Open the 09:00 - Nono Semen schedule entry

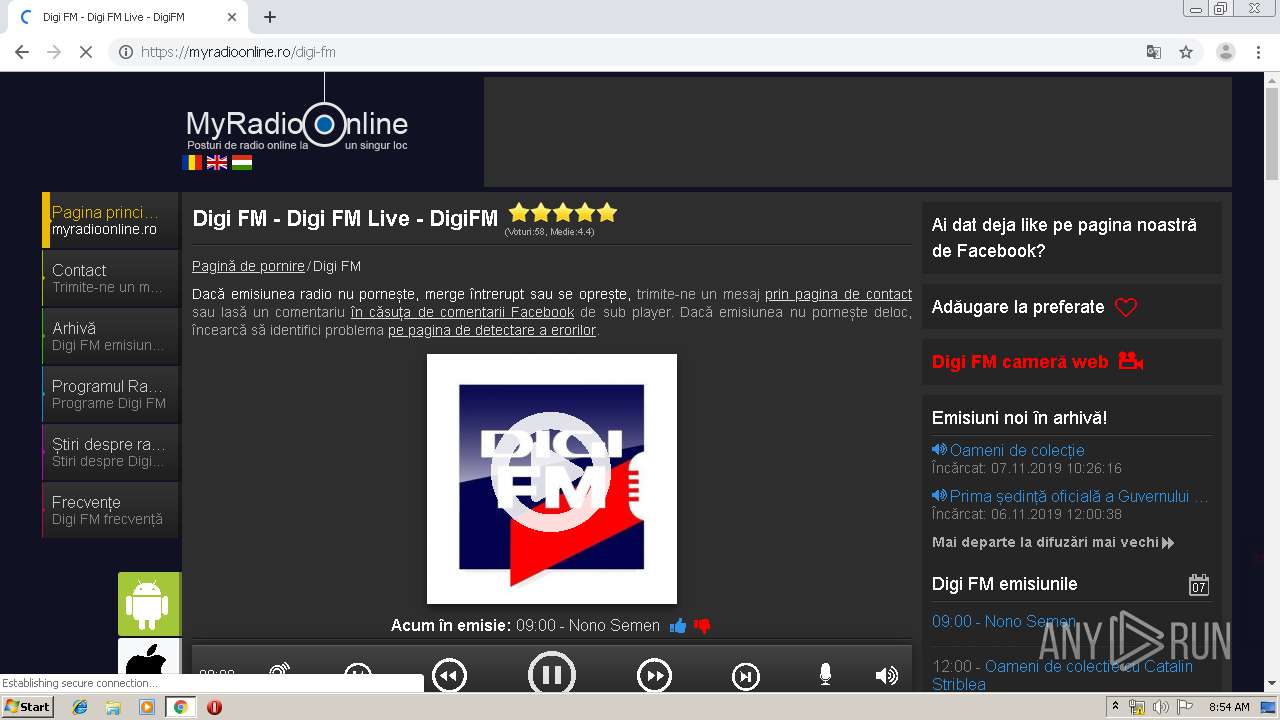click(x=1004, y=621)
